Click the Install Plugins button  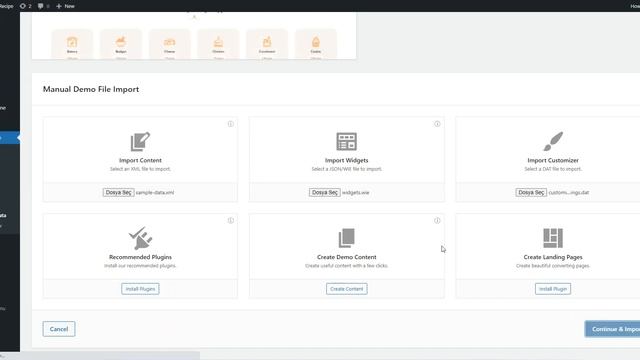coord(140,289)
